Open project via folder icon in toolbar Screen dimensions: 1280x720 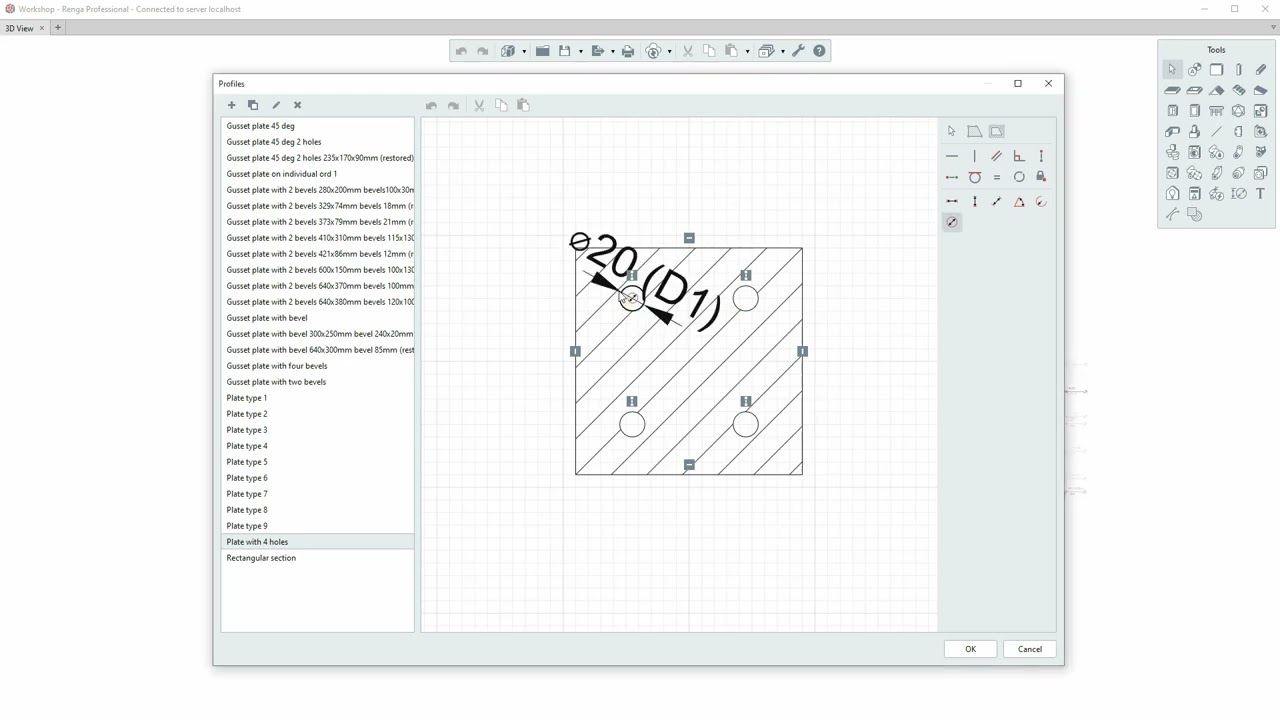pos(543,51)
